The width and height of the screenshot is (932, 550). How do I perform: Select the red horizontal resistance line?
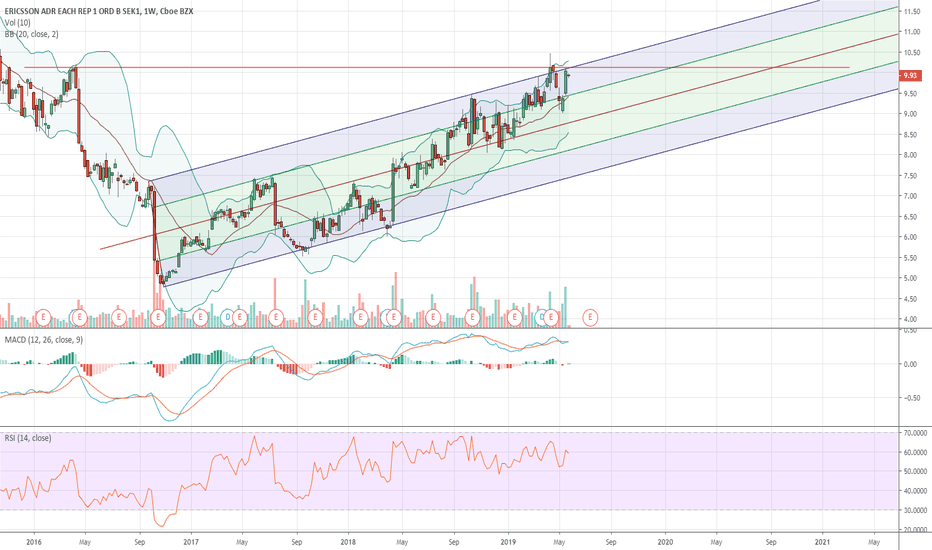click(437, 68)
